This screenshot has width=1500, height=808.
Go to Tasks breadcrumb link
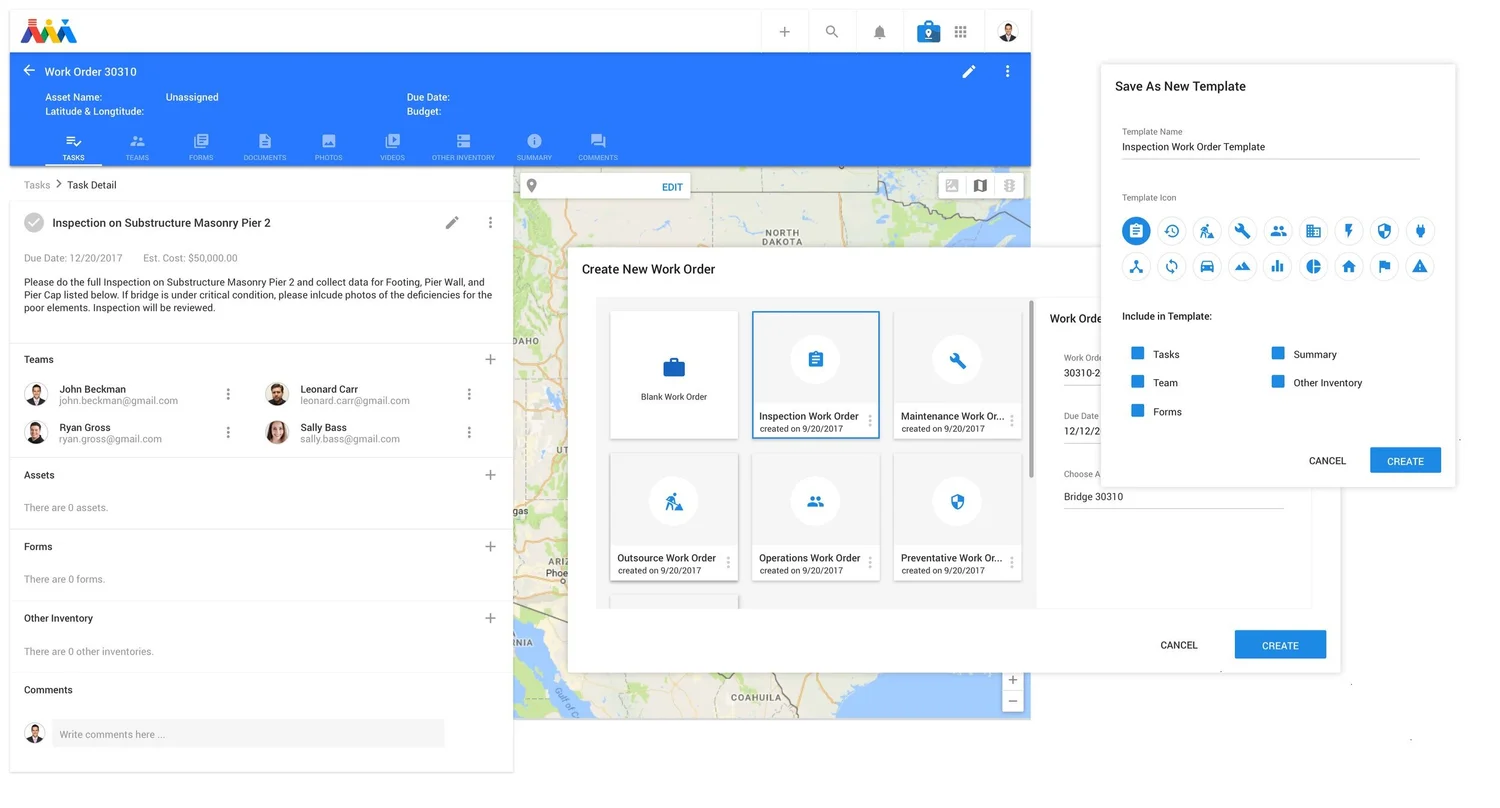tap(37, 185)
